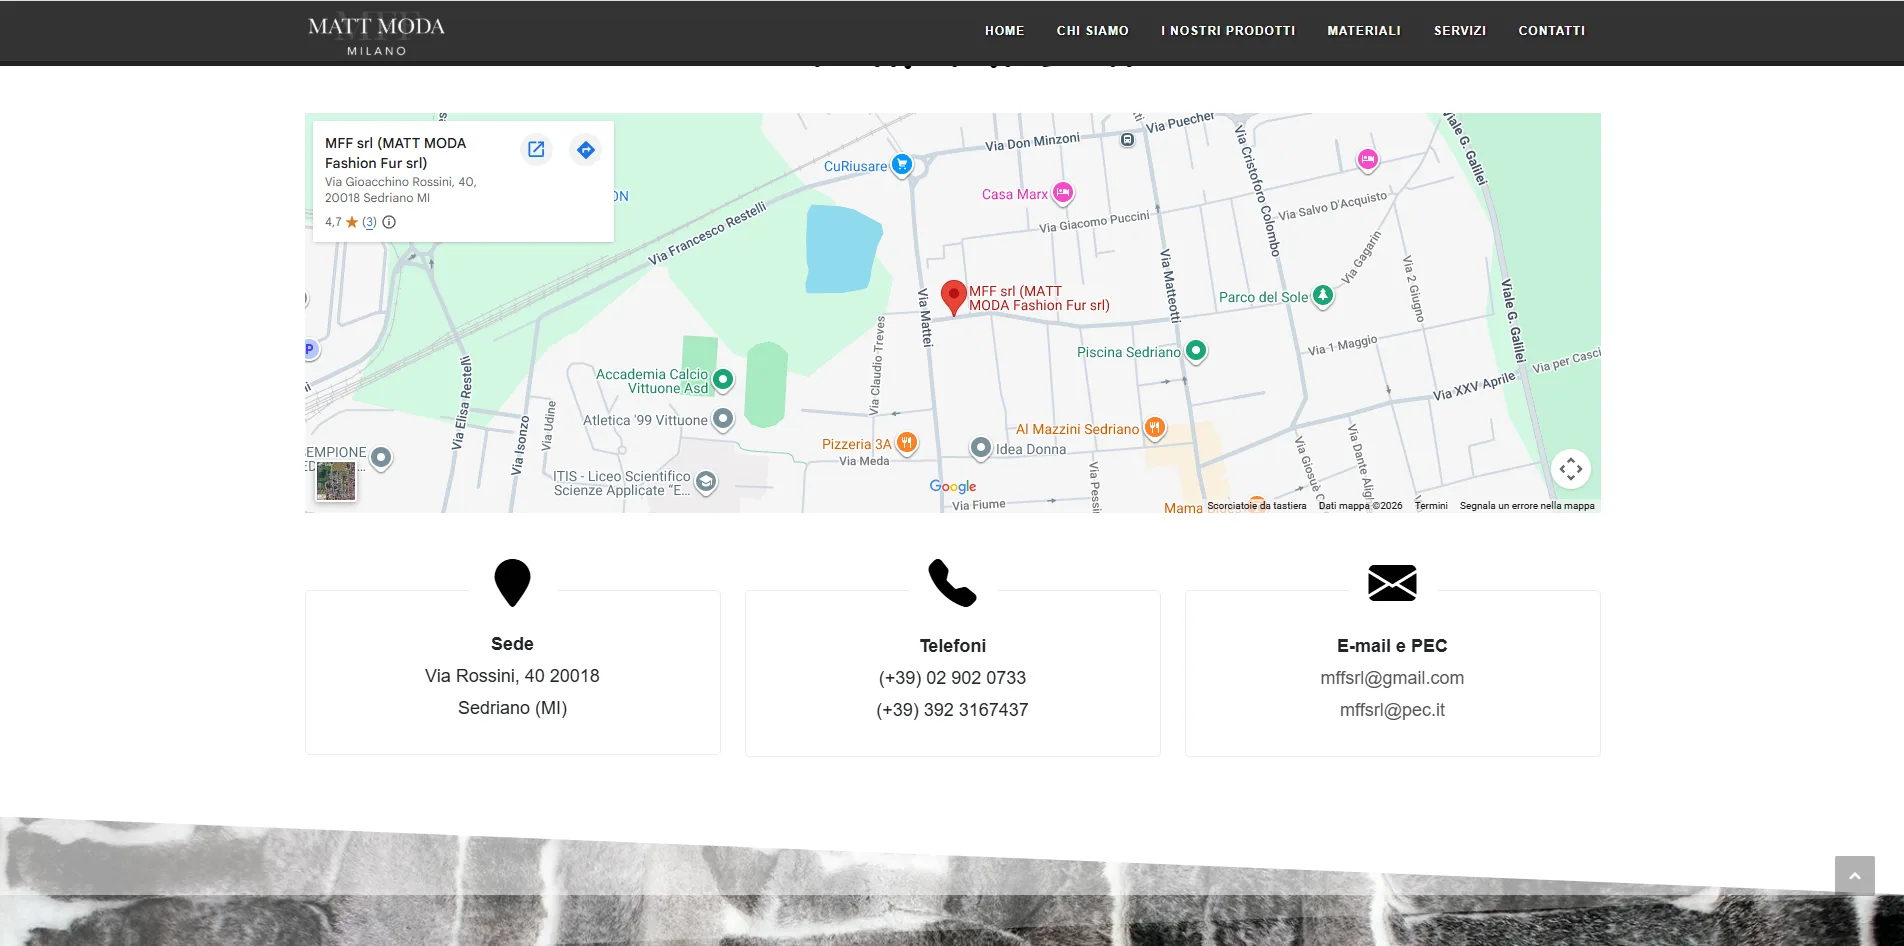Select Accademia Calcio Vittuone marker
The image size is (1904, 946).
723,380
